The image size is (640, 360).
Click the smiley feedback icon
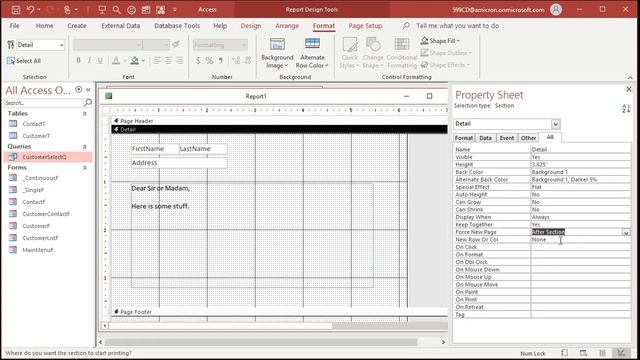tap(131, 9)
